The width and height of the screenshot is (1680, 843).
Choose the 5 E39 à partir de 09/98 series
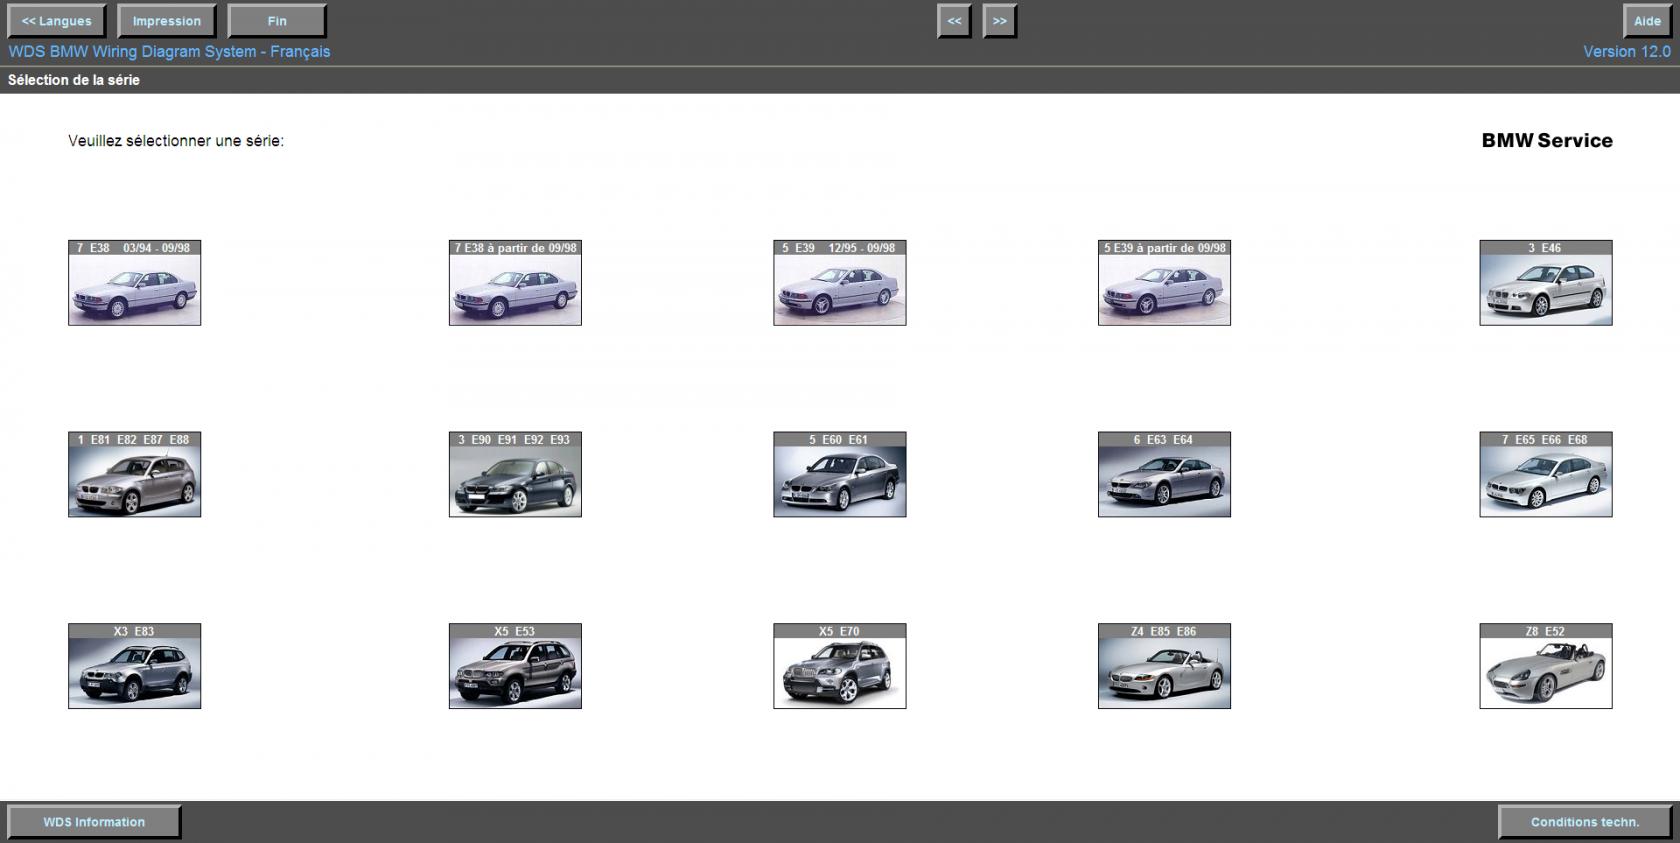tap(1164, 283)
